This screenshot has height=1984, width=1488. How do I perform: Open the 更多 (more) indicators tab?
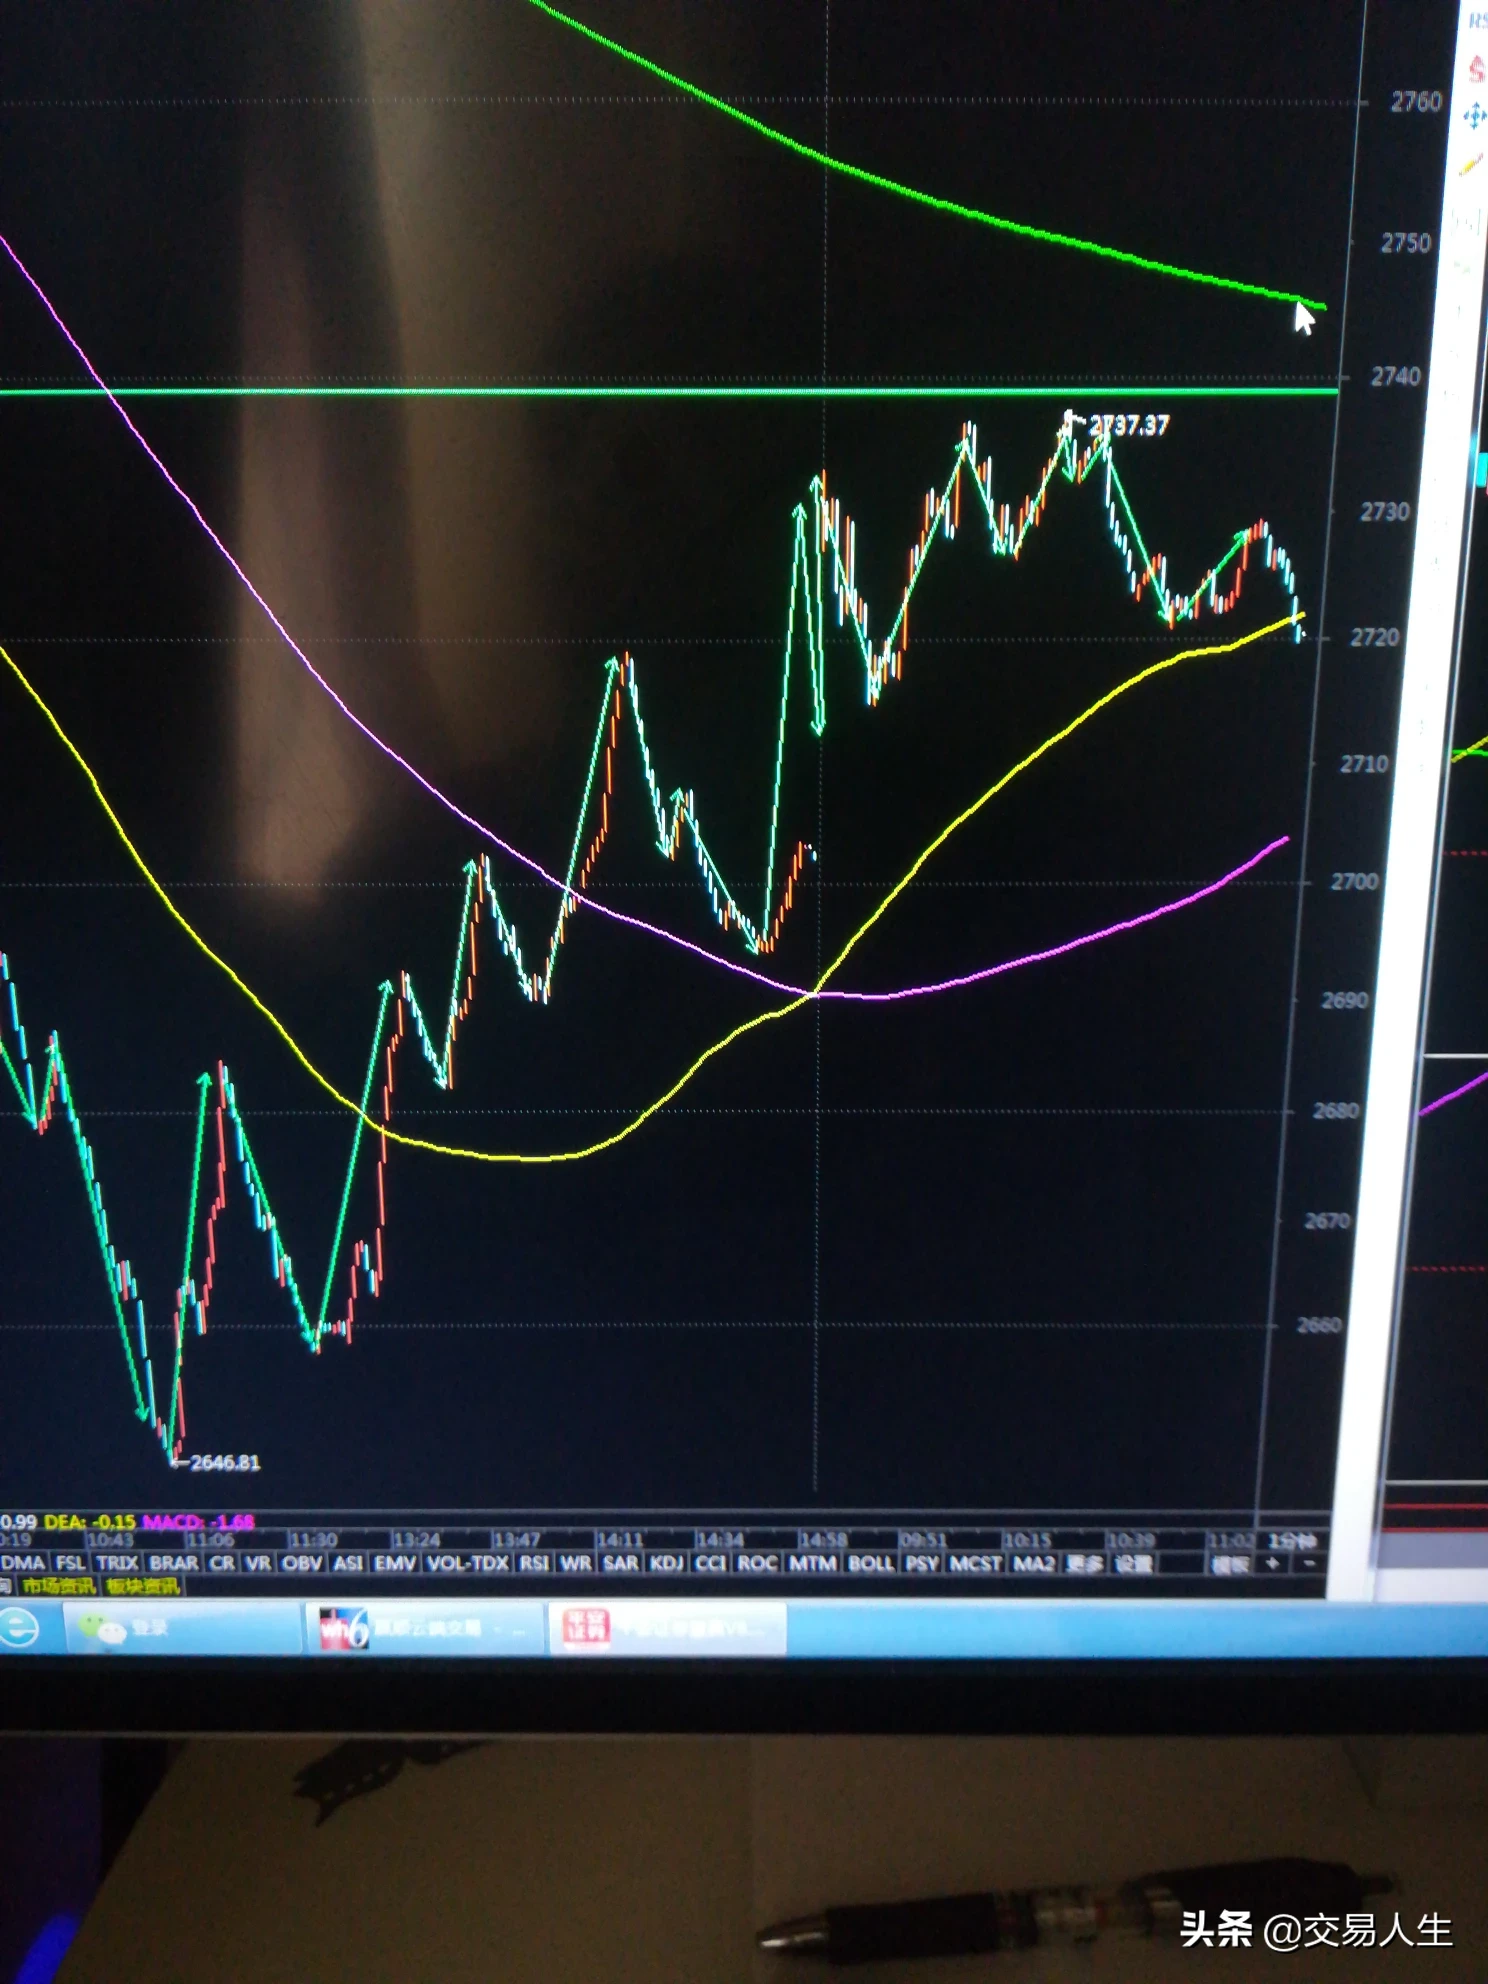[1084, 1563]
